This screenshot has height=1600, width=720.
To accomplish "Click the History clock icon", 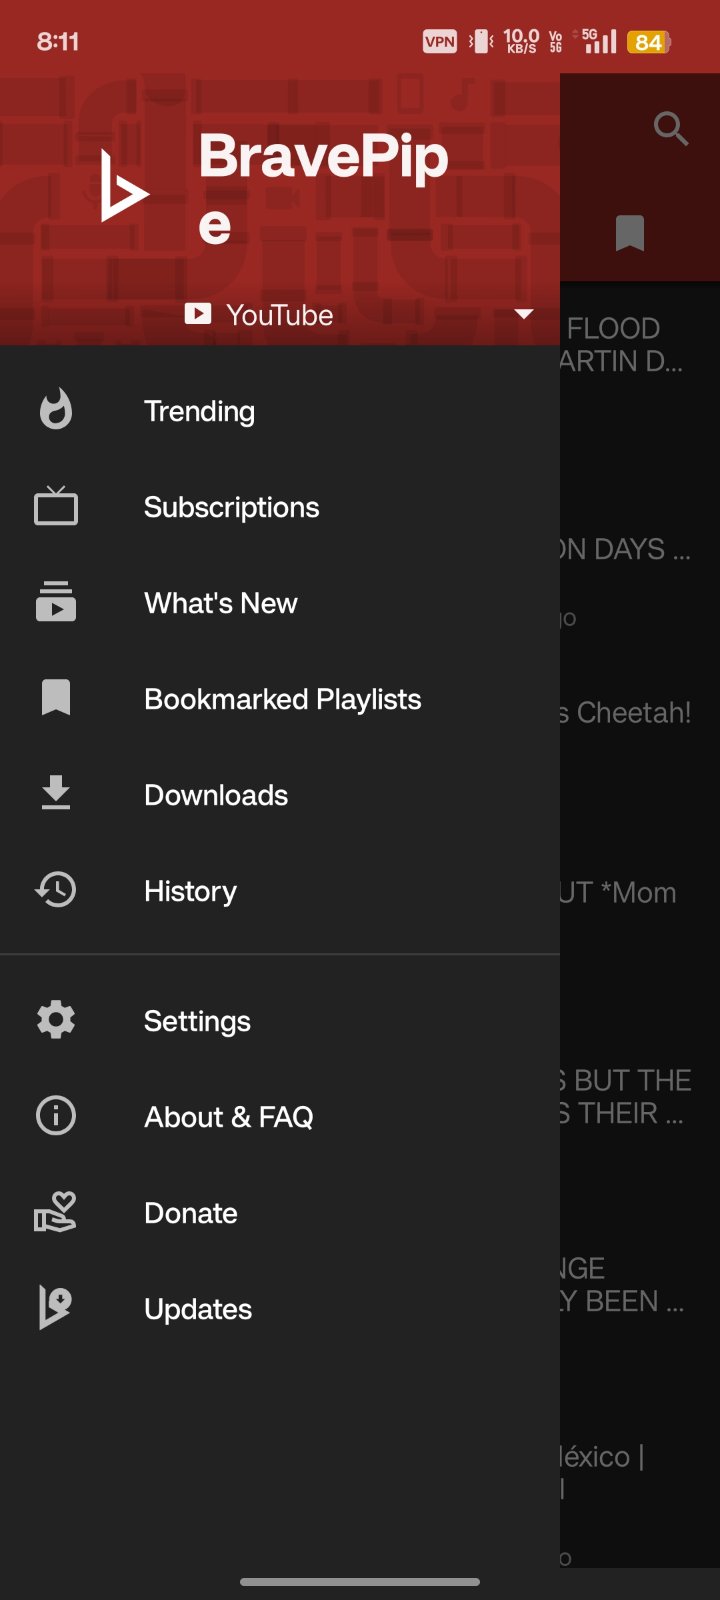I will (x=56, y=890).
